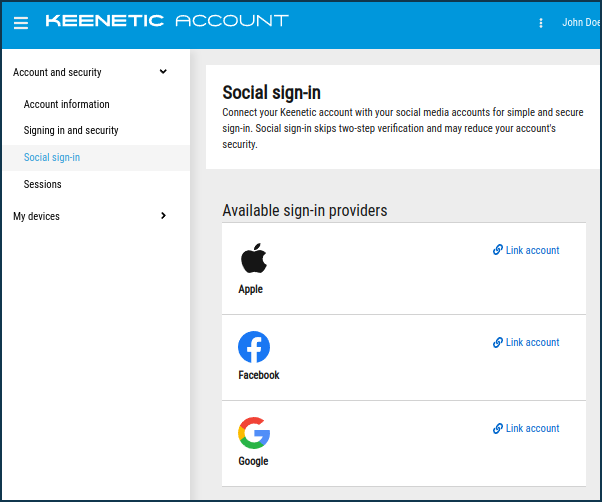Collapse the Account and security section
The height and width of the screenshot is (502, 602).
(163, 72)
